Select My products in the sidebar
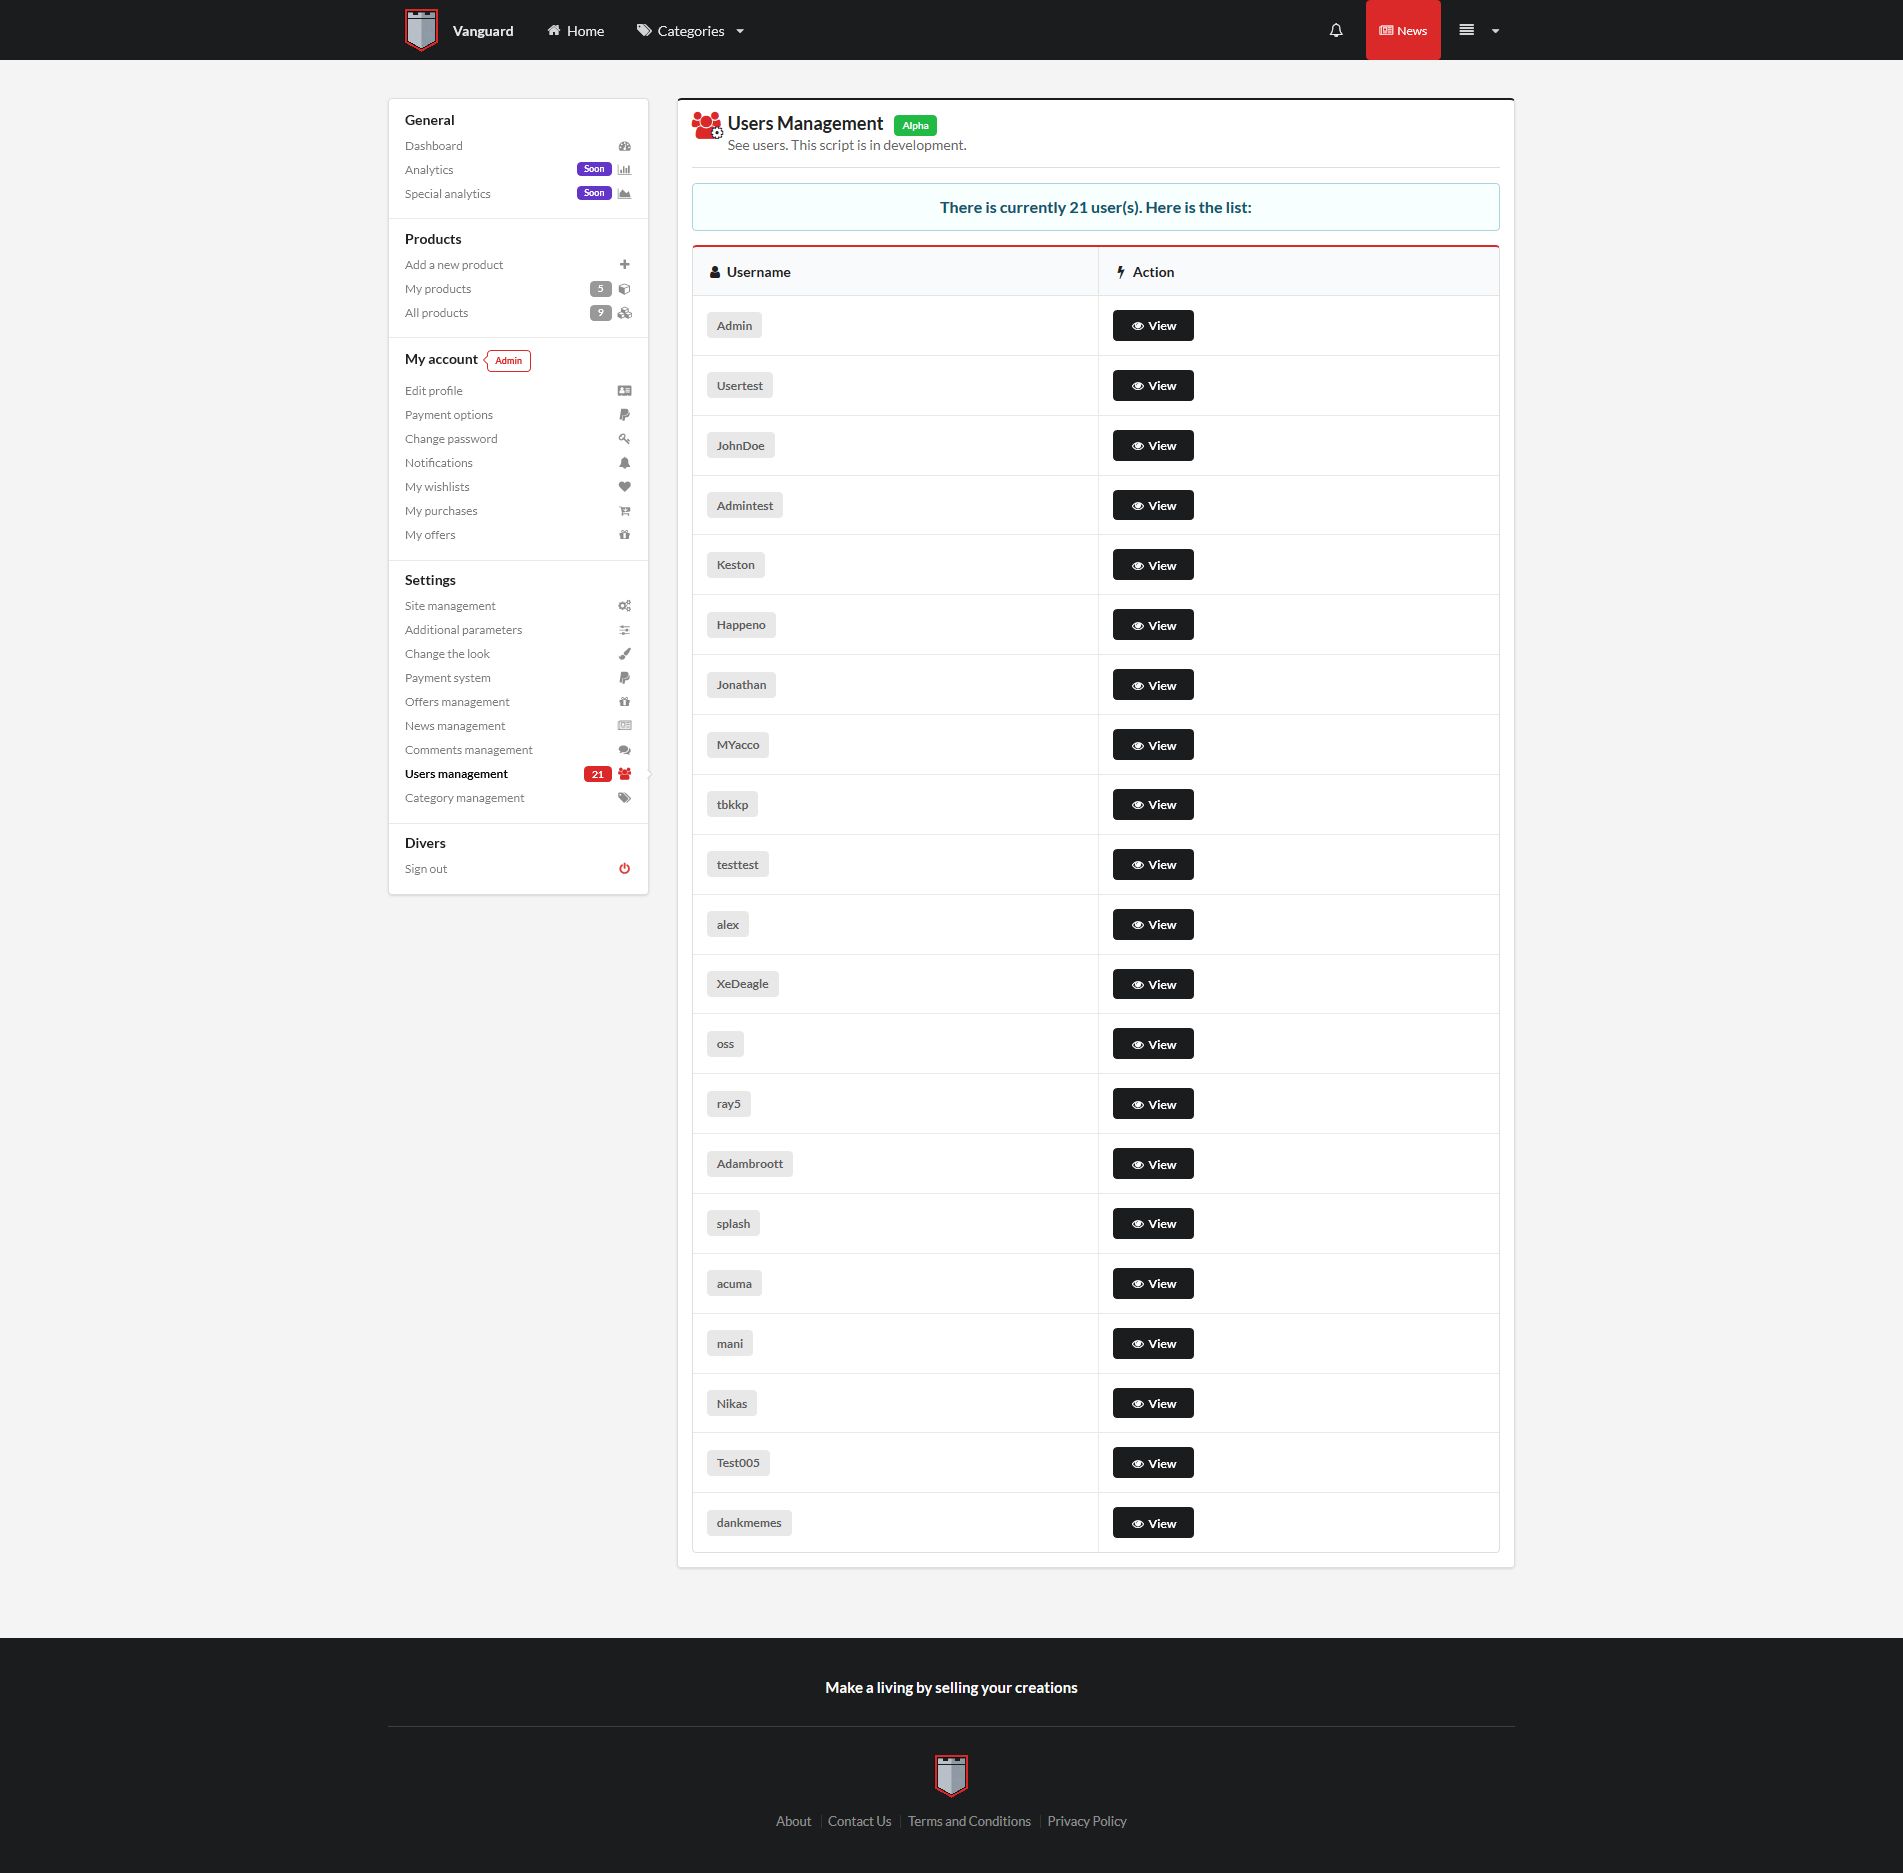 click(438, 289)
